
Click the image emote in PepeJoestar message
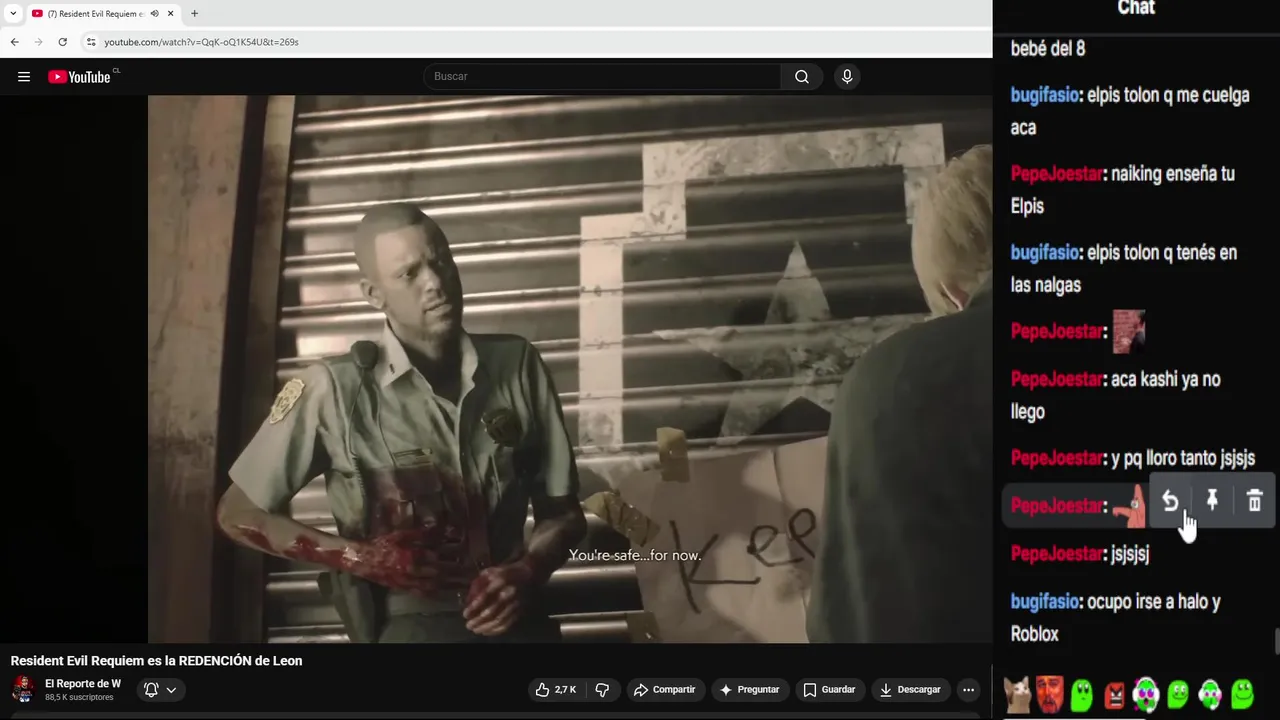1129,331
